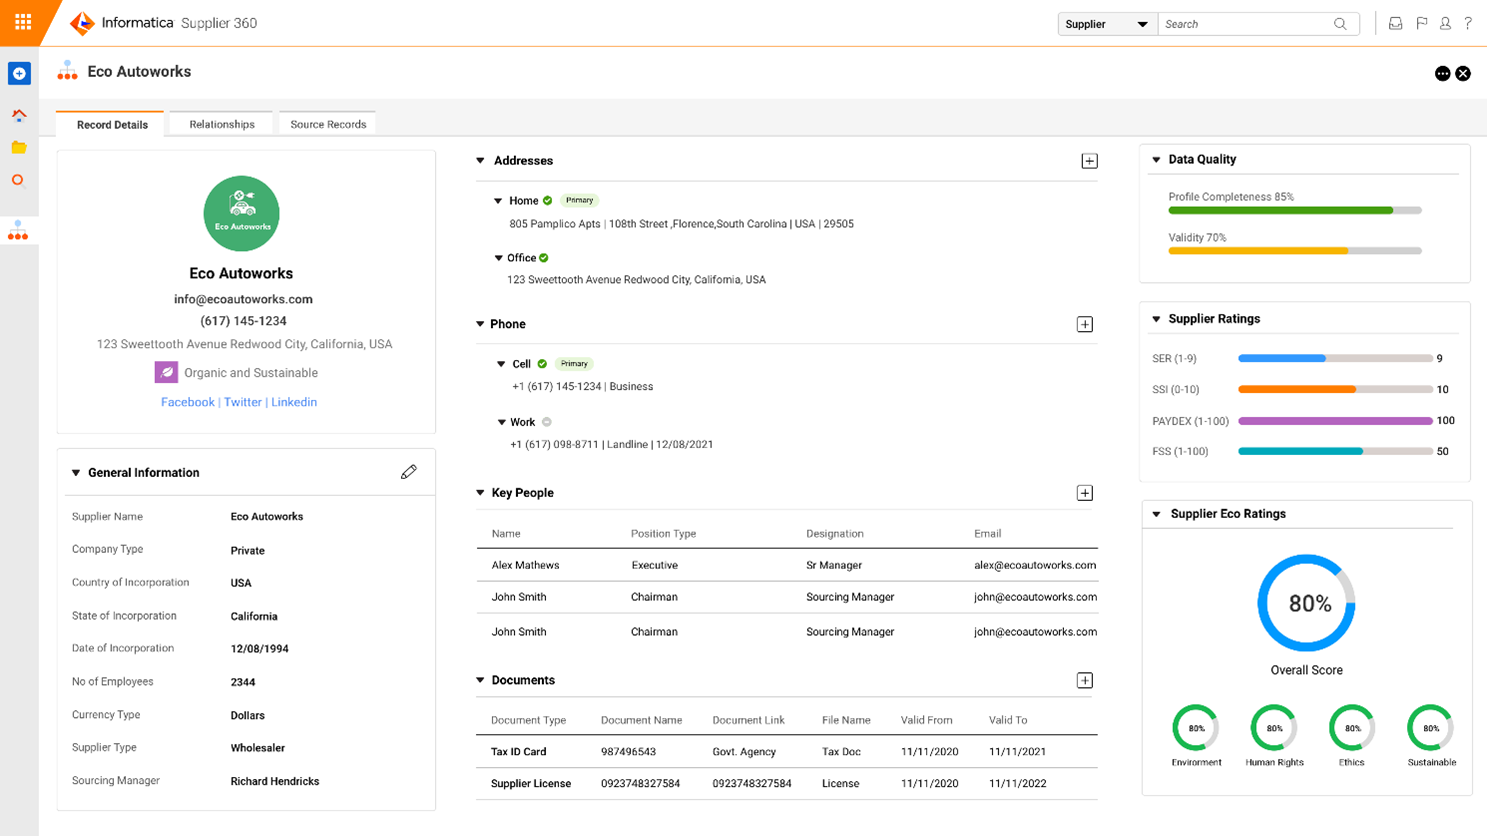The width and height of the screenshot is (1487, 836).
Task: Click the Profile Completeness progress bar
Action: click(1294, 210)
